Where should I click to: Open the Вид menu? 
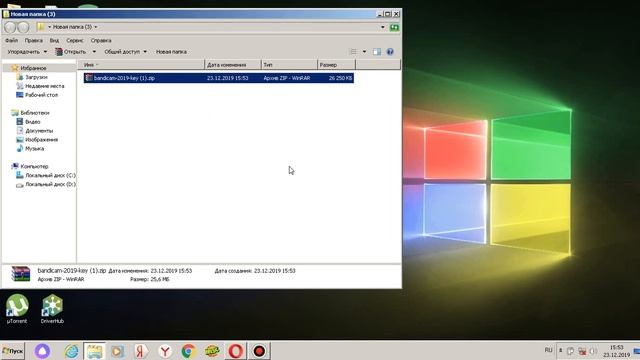(54, 40)
